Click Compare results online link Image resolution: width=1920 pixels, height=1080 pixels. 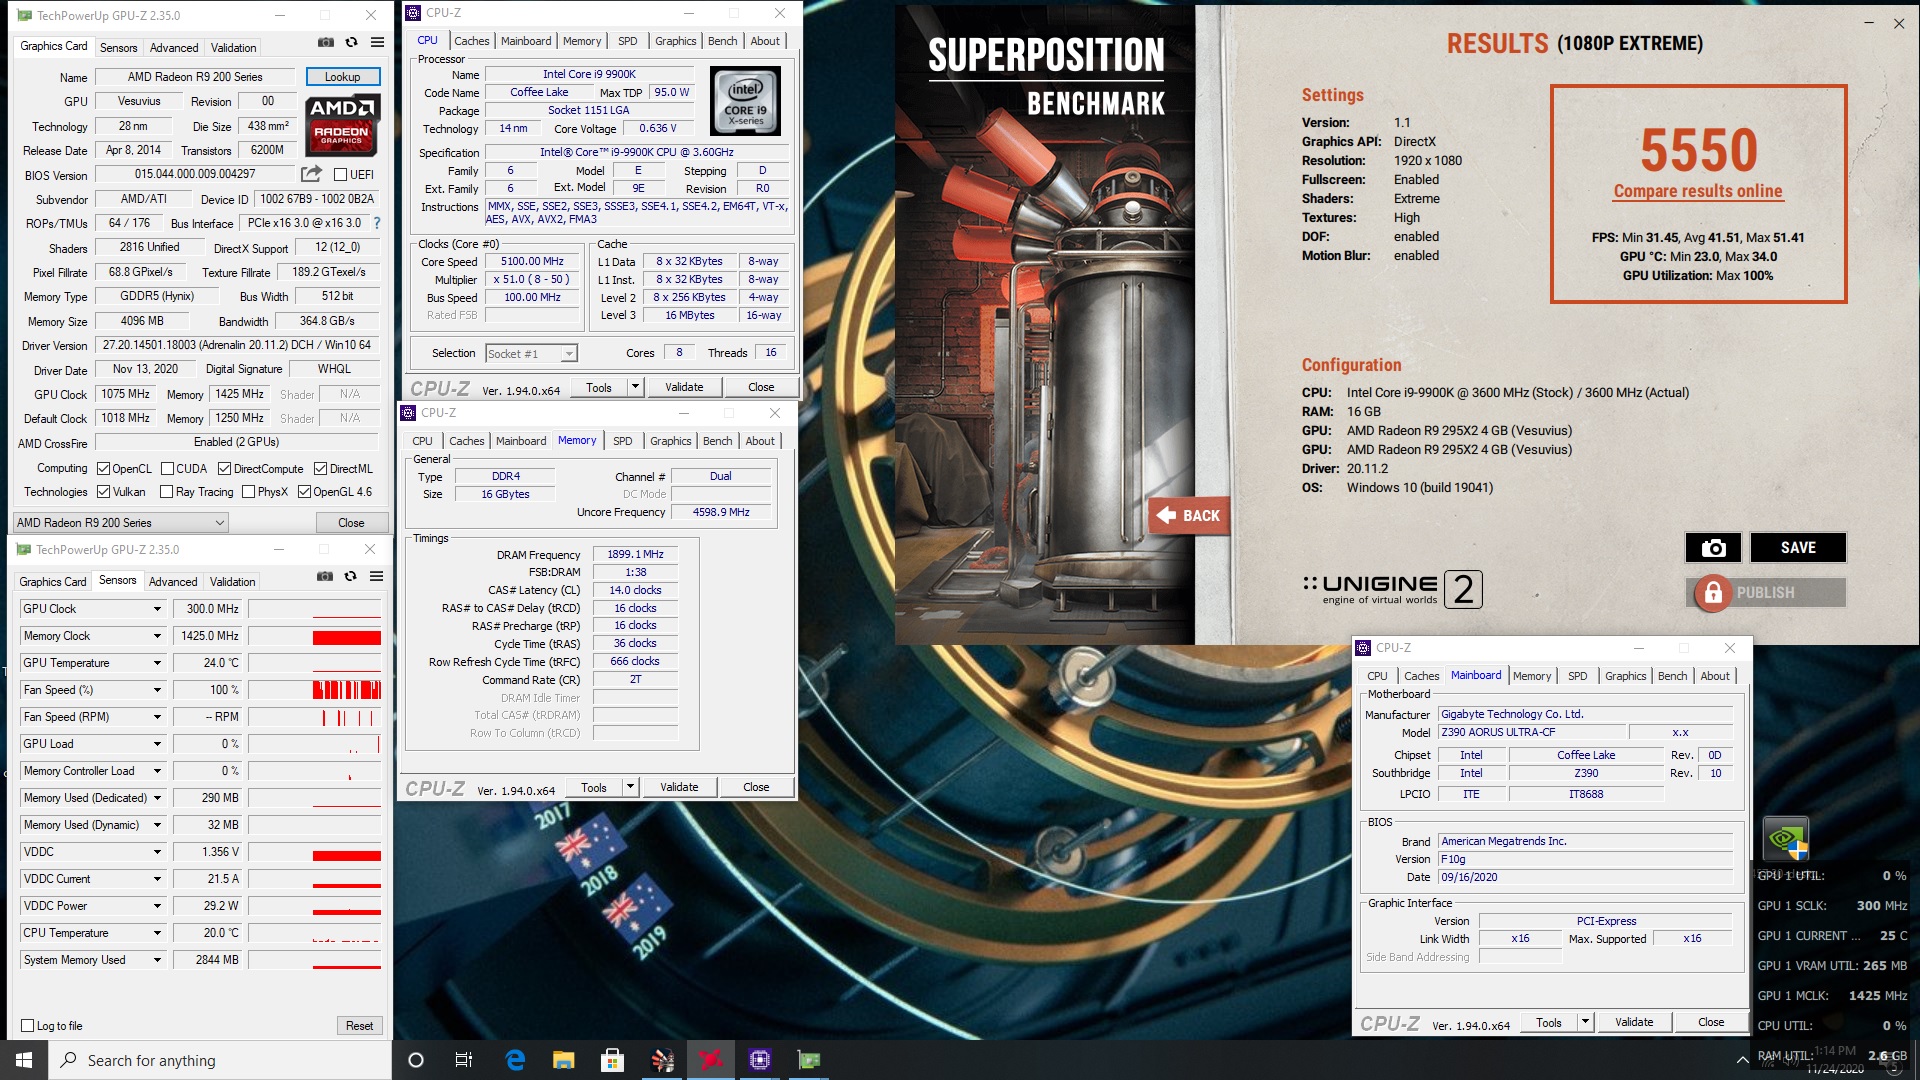(x=1698, y=191)
